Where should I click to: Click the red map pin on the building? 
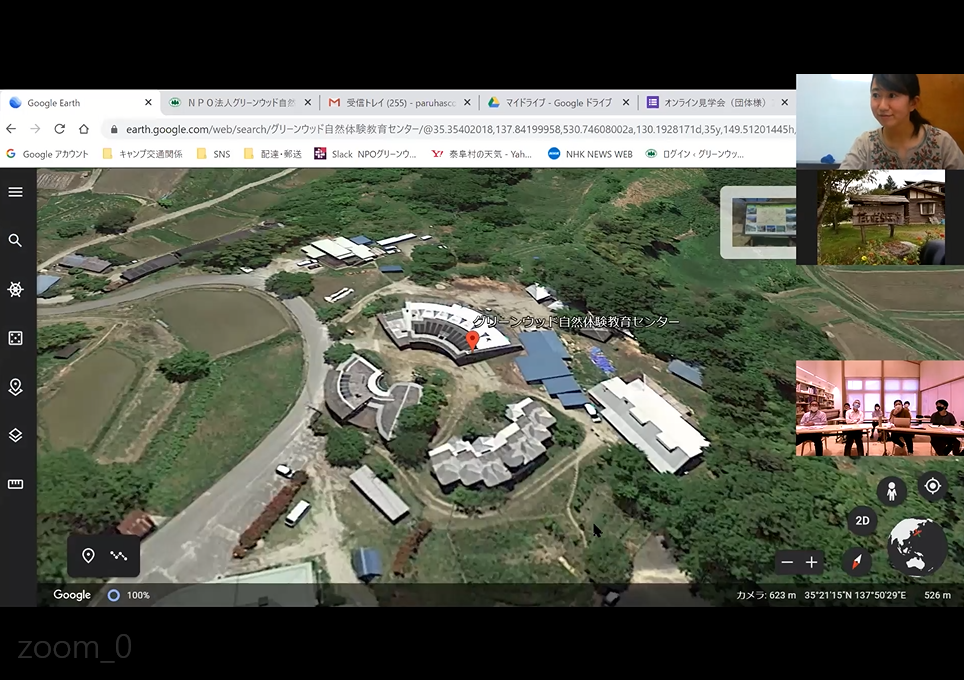click(x=472, y=340)
